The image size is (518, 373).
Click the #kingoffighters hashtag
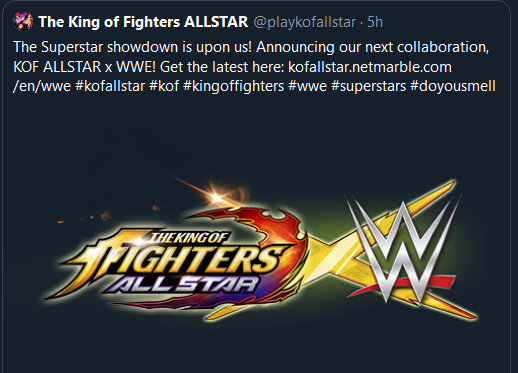pyautogui.click(x=234, y=86)
